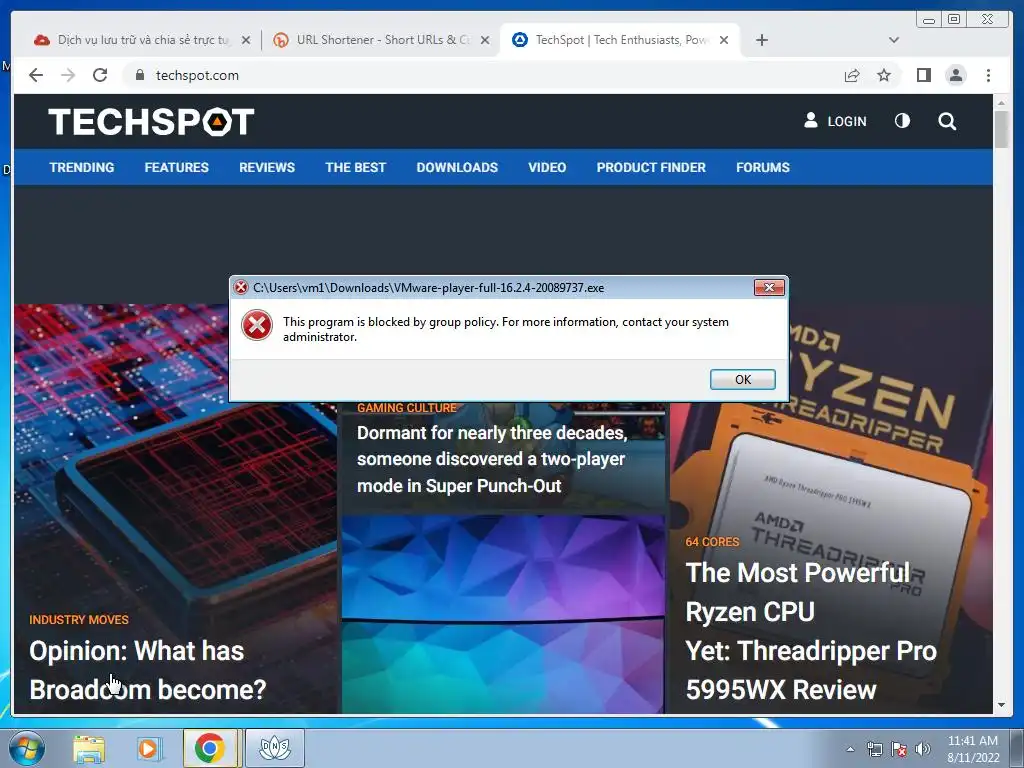This screenshot has height=768, width=1024.
Task: Open the Super Punch-Out article
Action: pyautogui.click(x=492, y=459)
